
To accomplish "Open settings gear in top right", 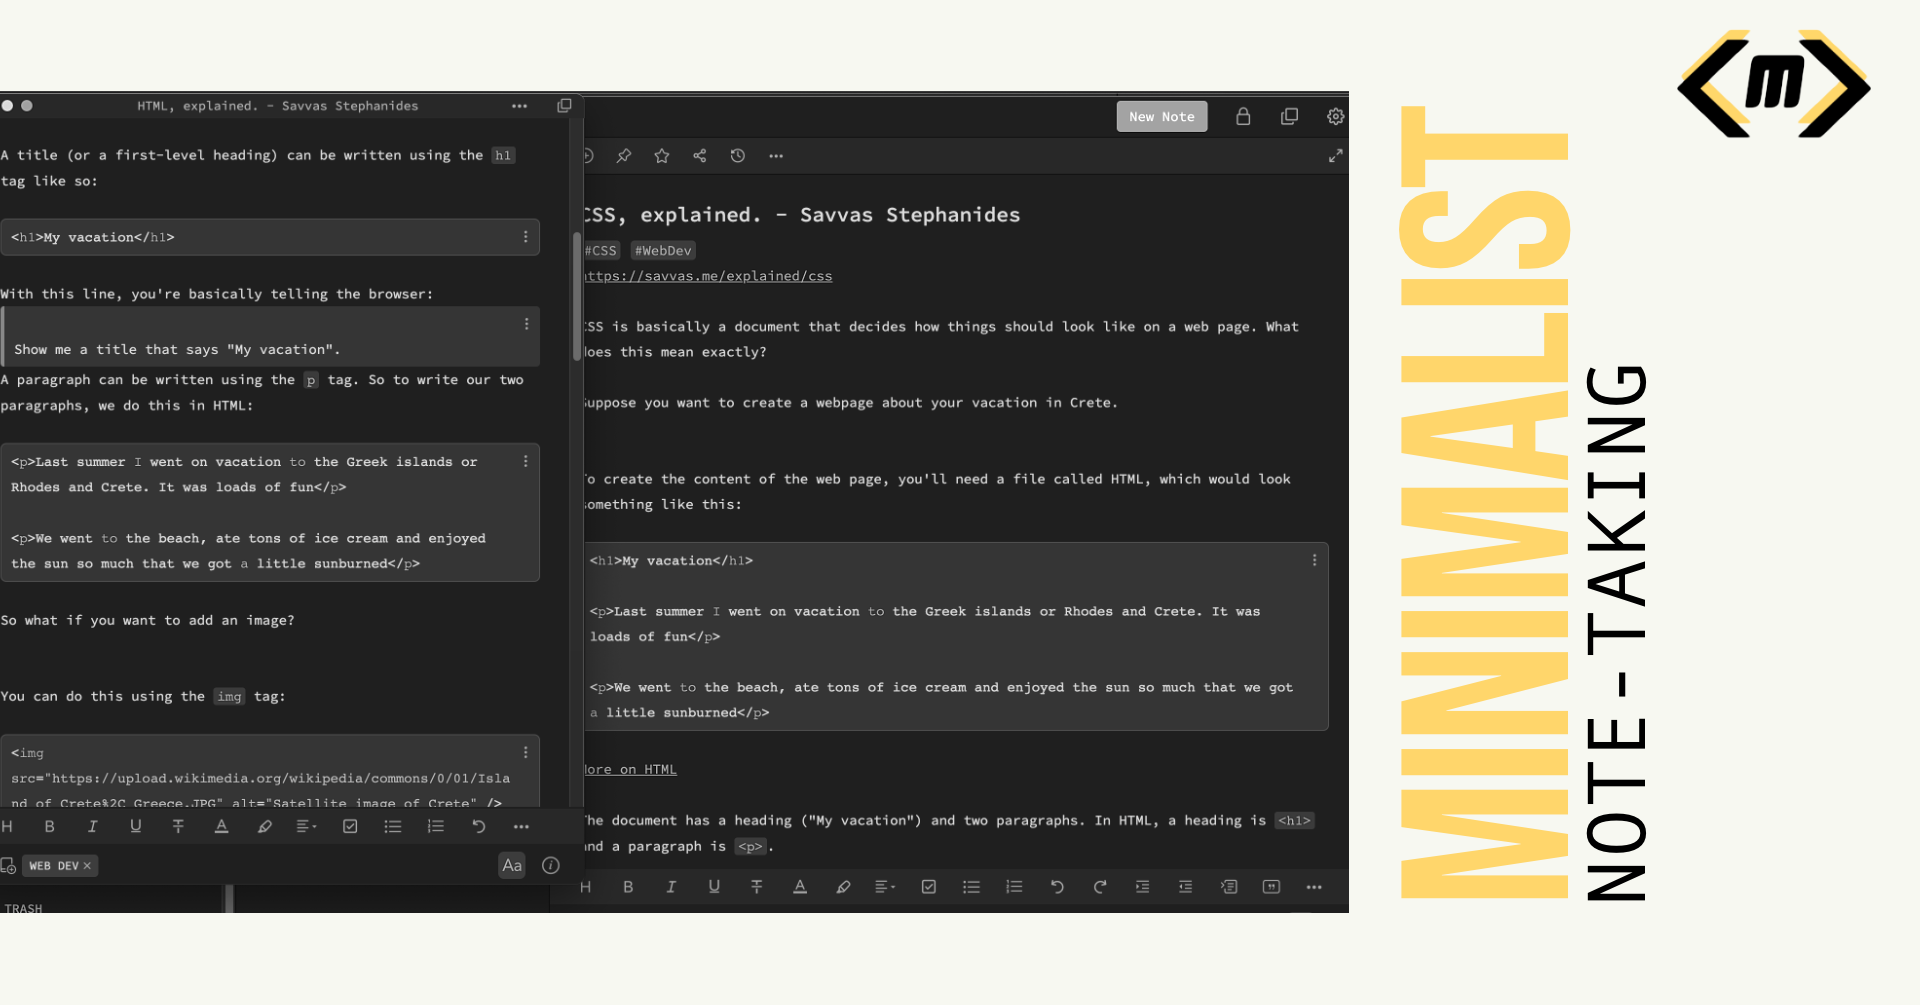I will pos(1335,117).
